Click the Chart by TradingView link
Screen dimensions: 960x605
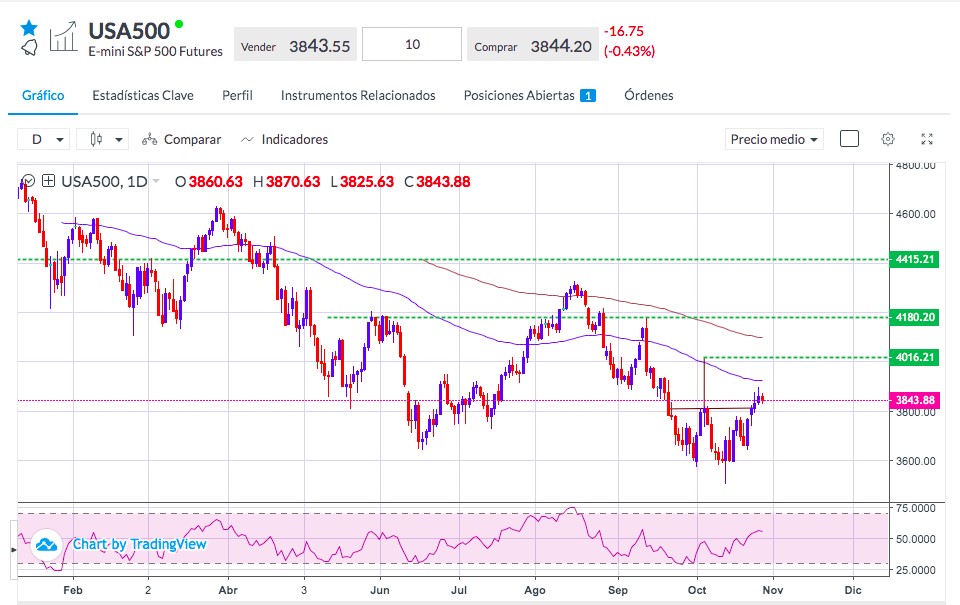click(x=140, y=544)
